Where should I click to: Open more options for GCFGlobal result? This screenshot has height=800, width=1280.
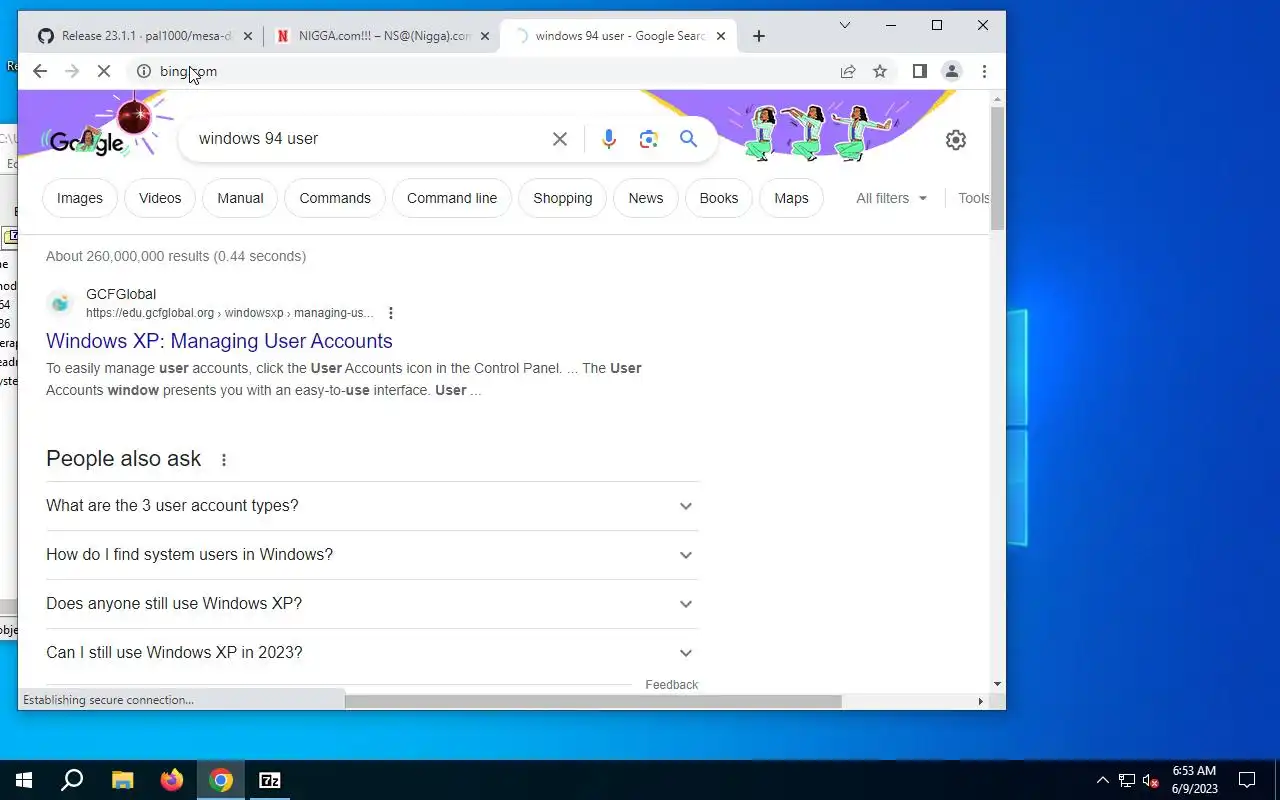coord(391,313)
